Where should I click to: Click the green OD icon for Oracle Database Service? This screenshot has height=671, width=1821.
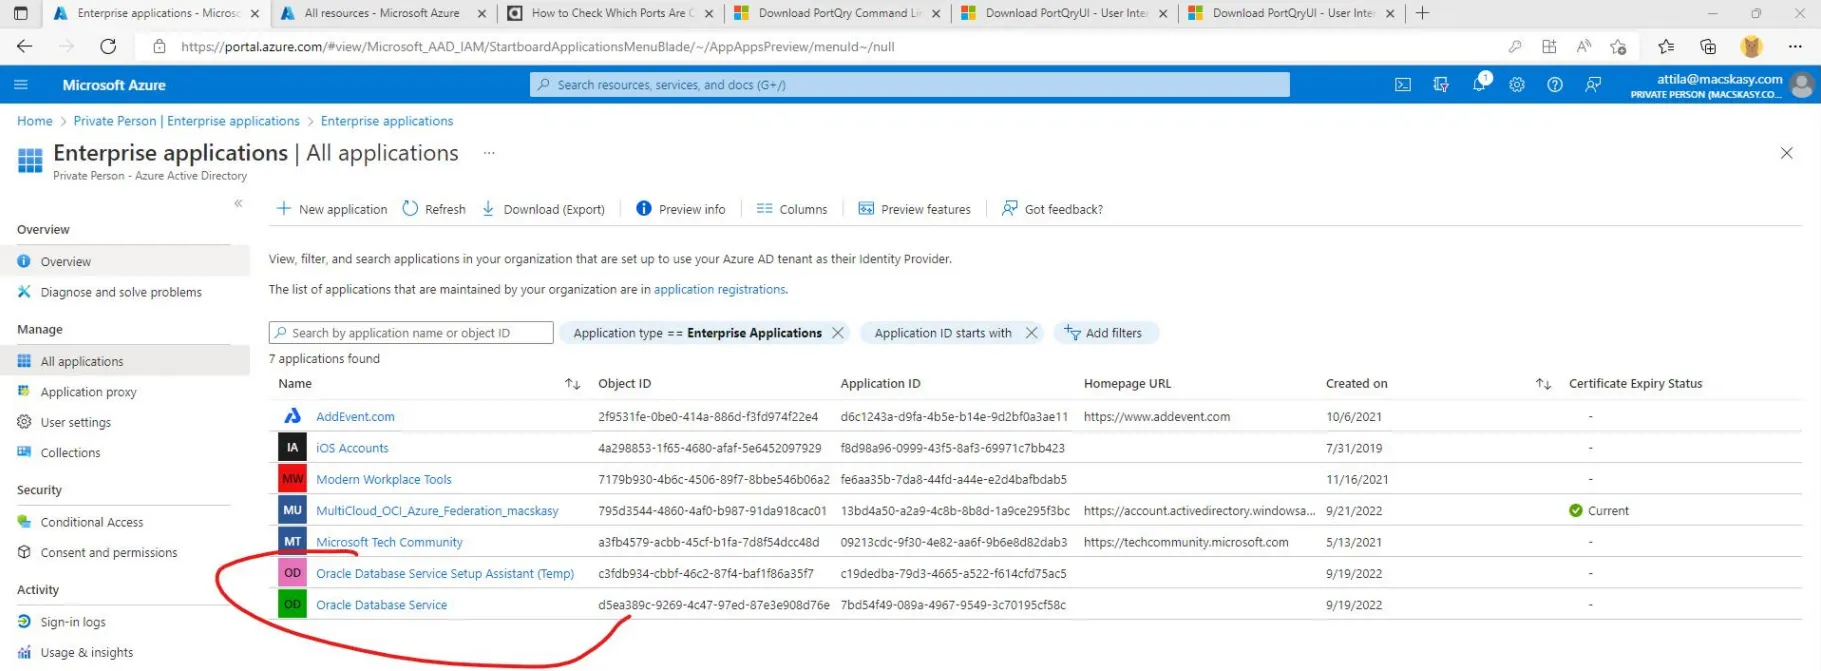[292, 604]
